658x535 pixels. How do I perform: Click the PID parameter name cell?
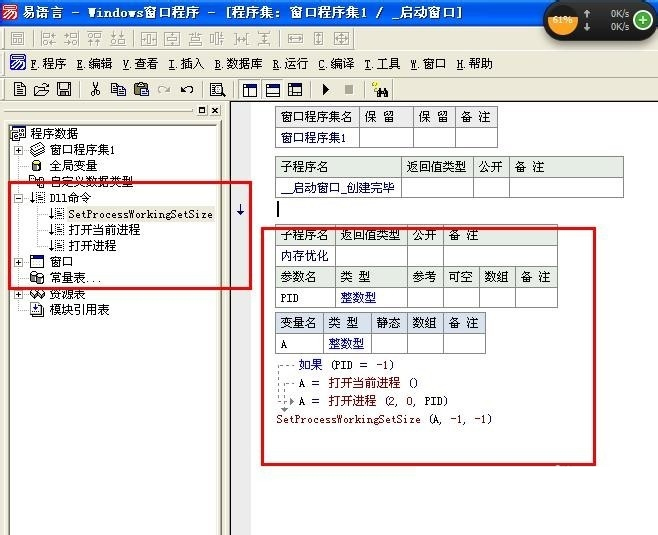tap(306, 298)
